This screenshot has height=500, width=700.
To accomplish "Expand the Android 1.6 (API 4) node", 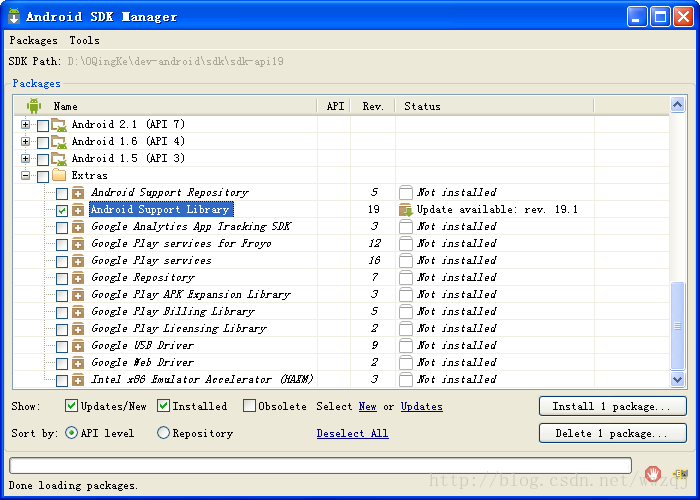I will 25,142.
